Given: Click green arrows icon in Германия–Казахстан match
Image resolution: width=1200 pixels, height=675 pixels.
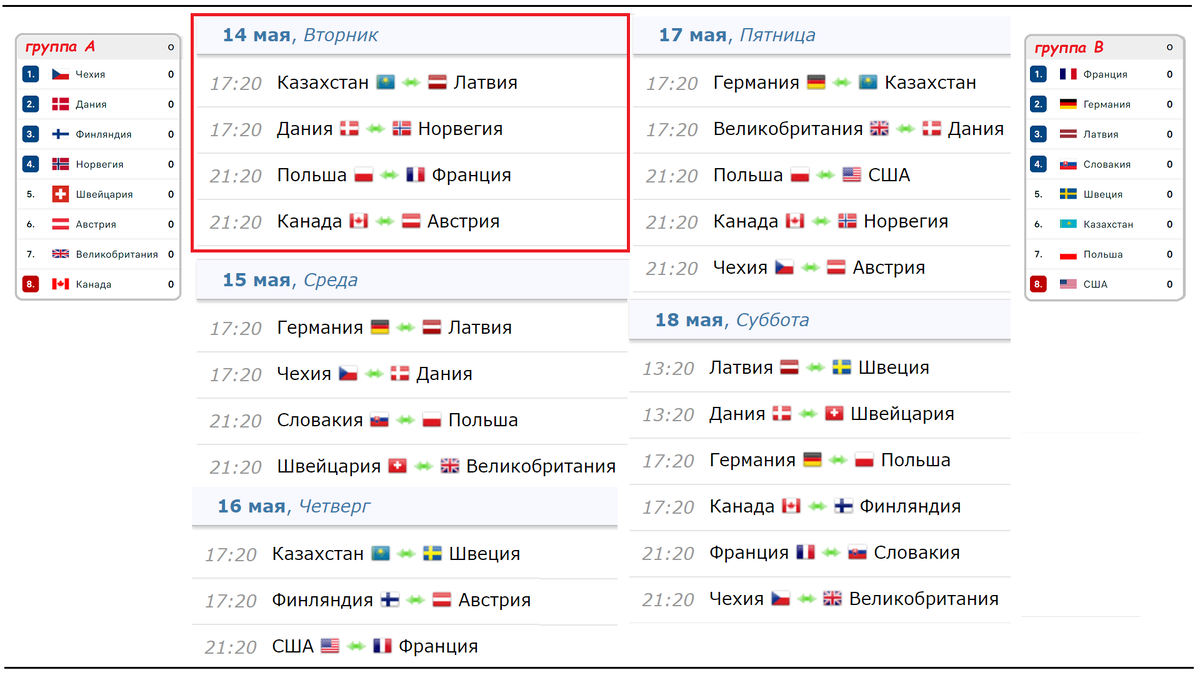Looking at the screenshot, I should 842,82.
